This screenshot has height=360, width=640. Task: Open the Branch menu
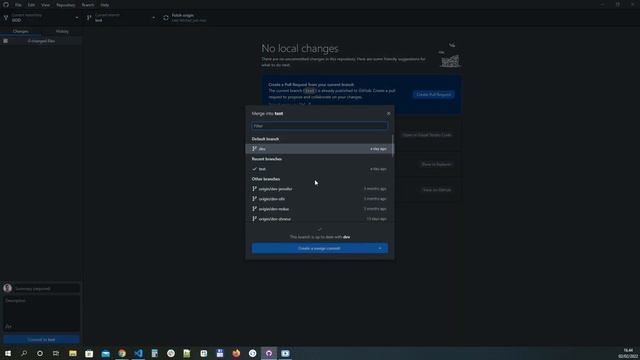coord(88,5)
